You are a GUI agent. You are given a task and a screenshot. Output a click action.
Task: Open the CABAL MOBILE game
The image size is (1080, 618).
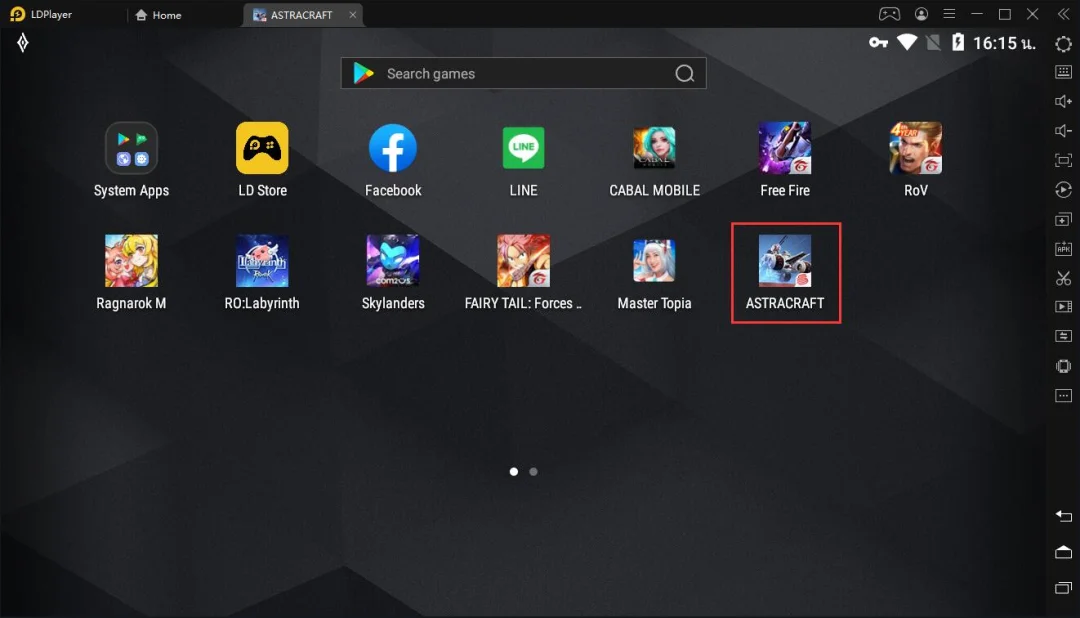tap(654, 148)
